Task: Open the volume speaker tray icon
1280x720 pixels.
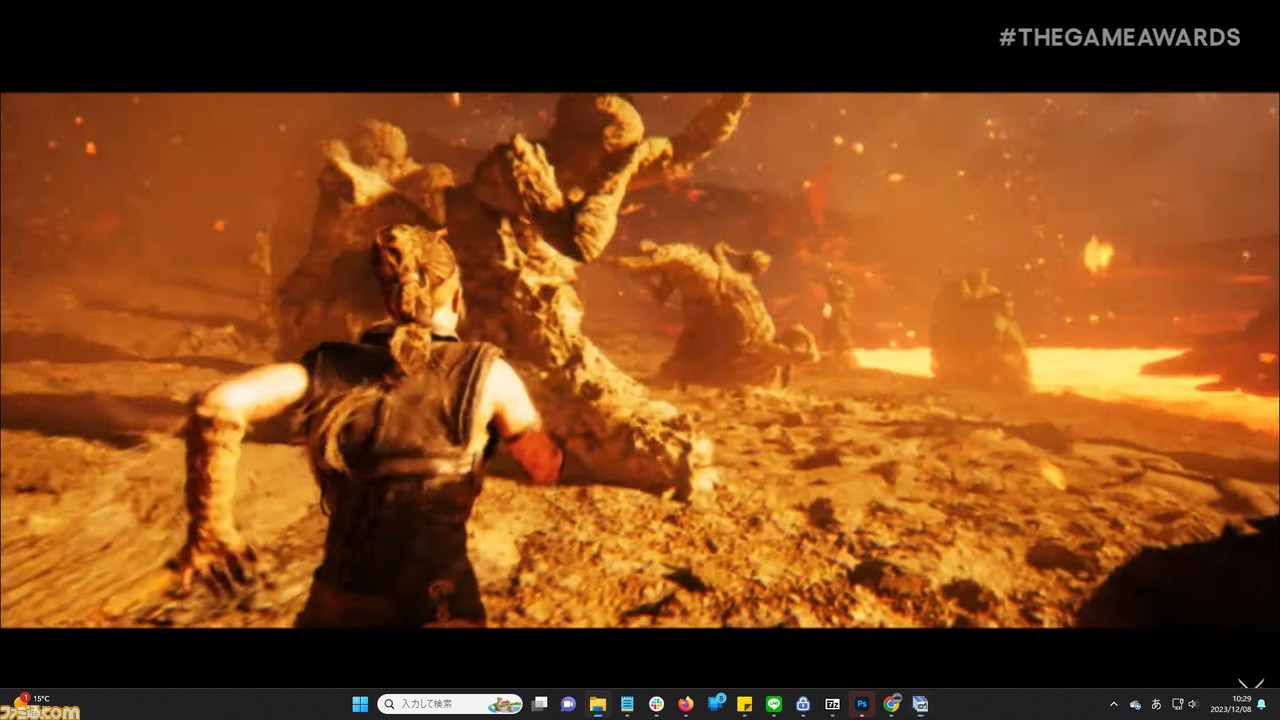Action: click(x=1194, y=704)
